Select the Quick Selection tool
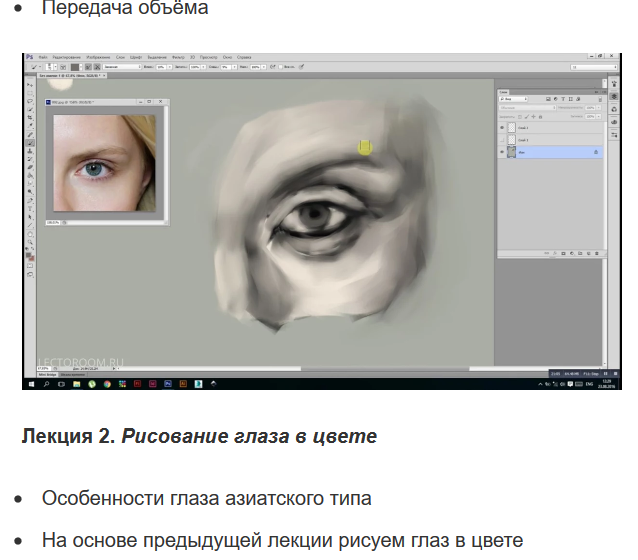The image size is (638, 560). point(30,109)
